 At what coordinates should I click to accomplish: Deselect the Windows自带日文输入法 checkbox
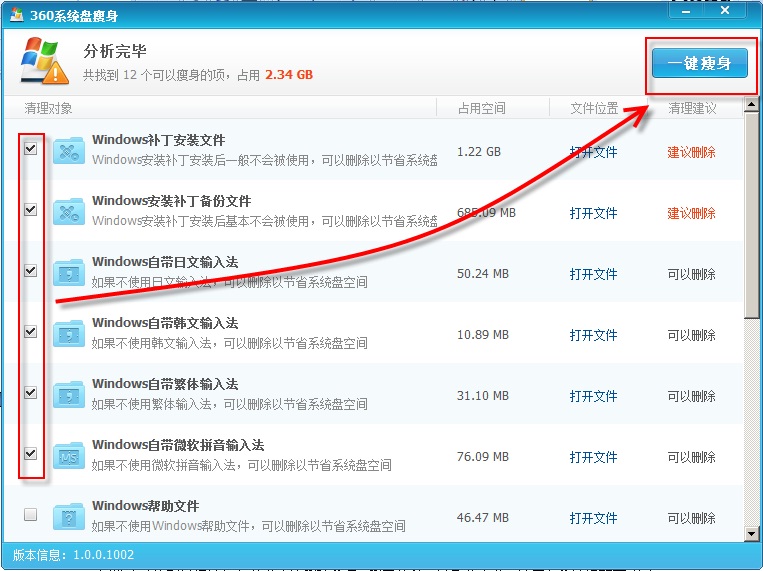click(31, 271)
